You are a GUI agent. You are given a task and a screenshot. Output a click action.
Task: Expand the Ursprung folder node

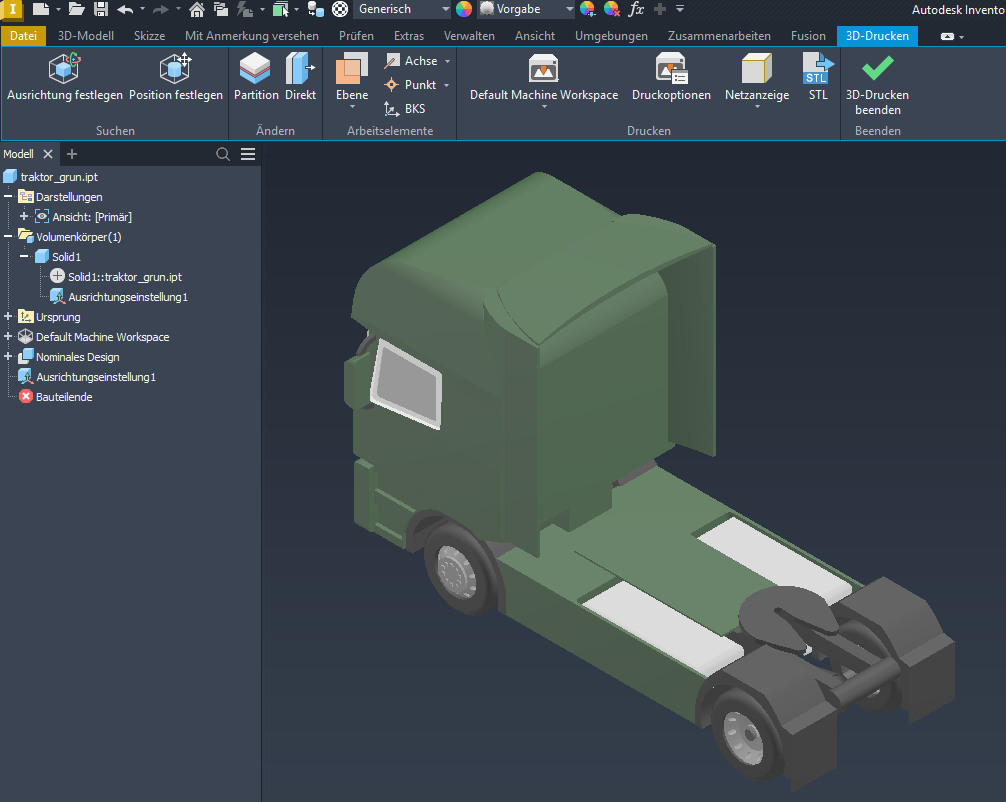(x=9, y=317)
